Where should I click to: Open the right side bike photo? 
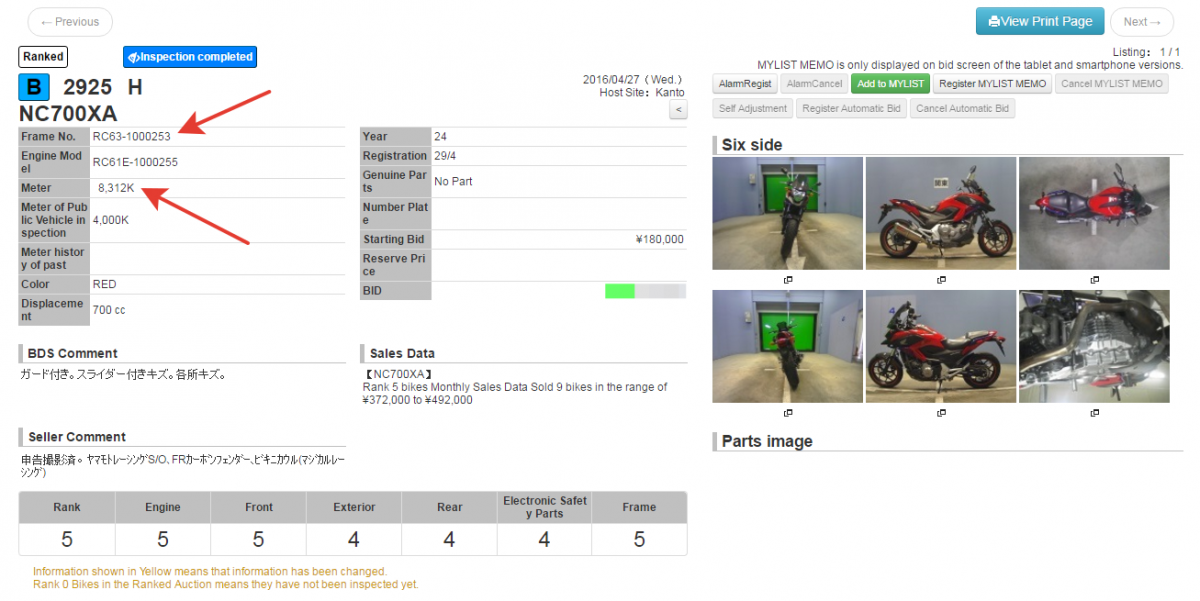pyautogui.click(x=941, y=213)
